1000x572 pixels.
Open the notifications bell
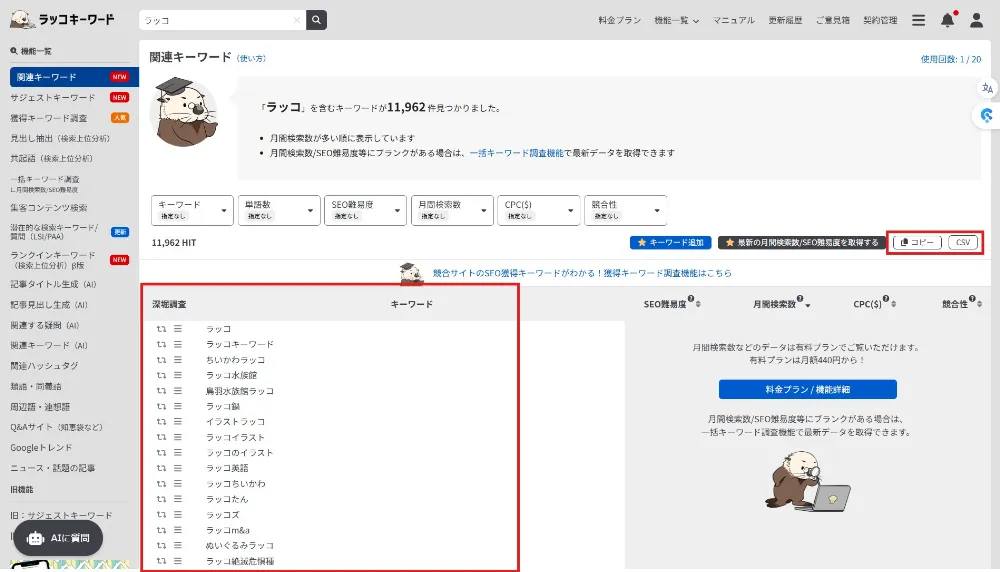click(948, 20)
